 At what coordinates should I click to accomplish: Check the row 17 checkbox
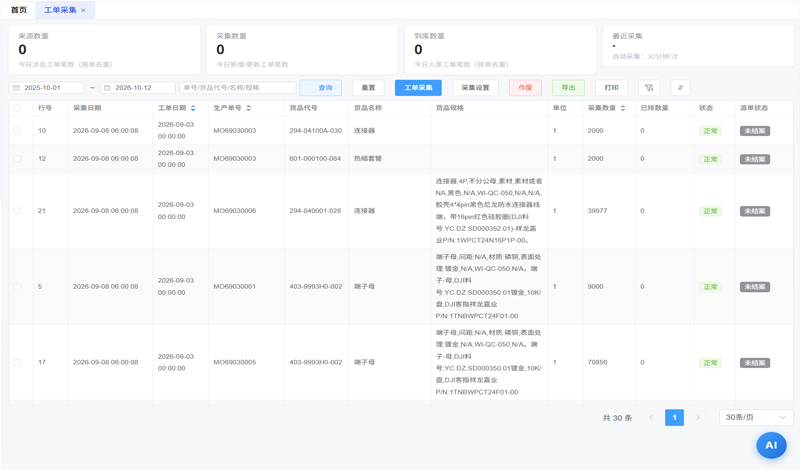point(17,362)
